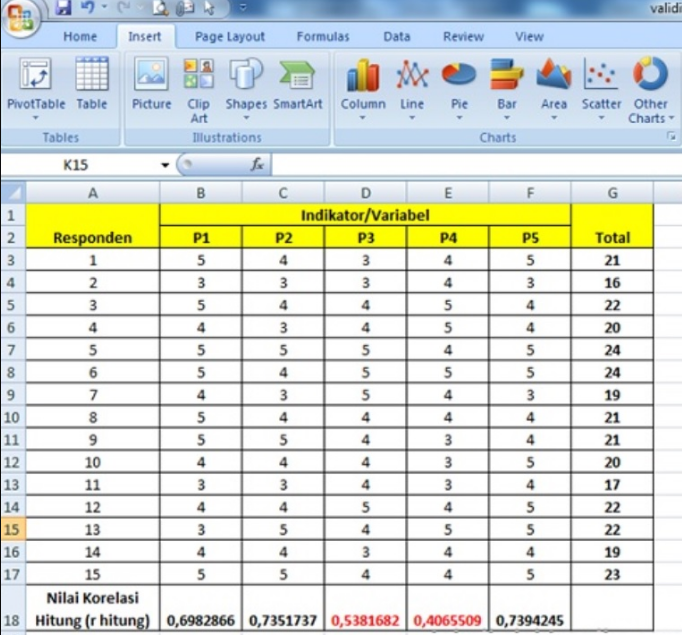Click the Total header cell
682x635 pixels.
click(x=612, y=227)
